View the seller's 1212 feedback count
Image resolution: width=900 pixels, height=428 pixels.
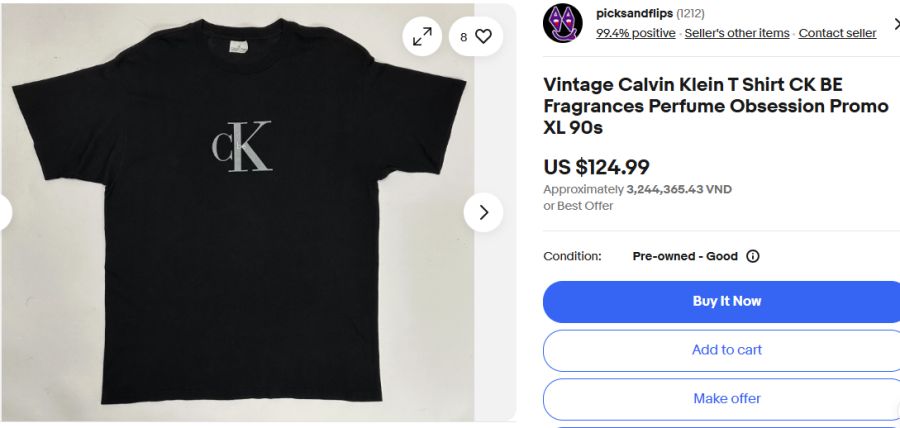click(x=691, y=13)
